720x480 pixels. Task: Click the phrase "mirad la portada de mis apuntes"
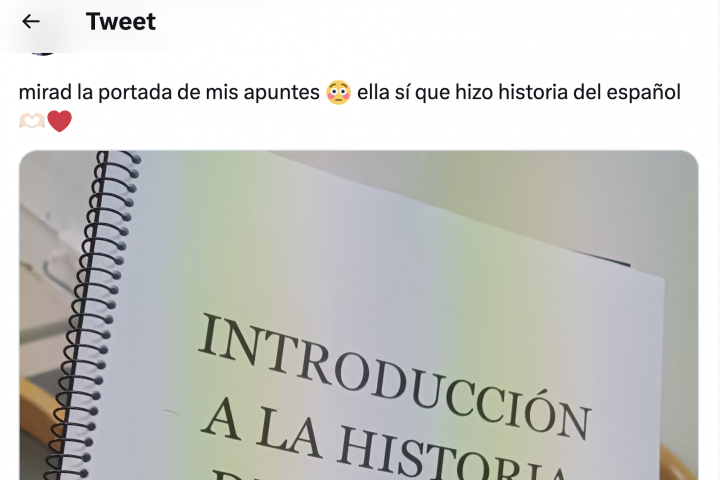169,92
